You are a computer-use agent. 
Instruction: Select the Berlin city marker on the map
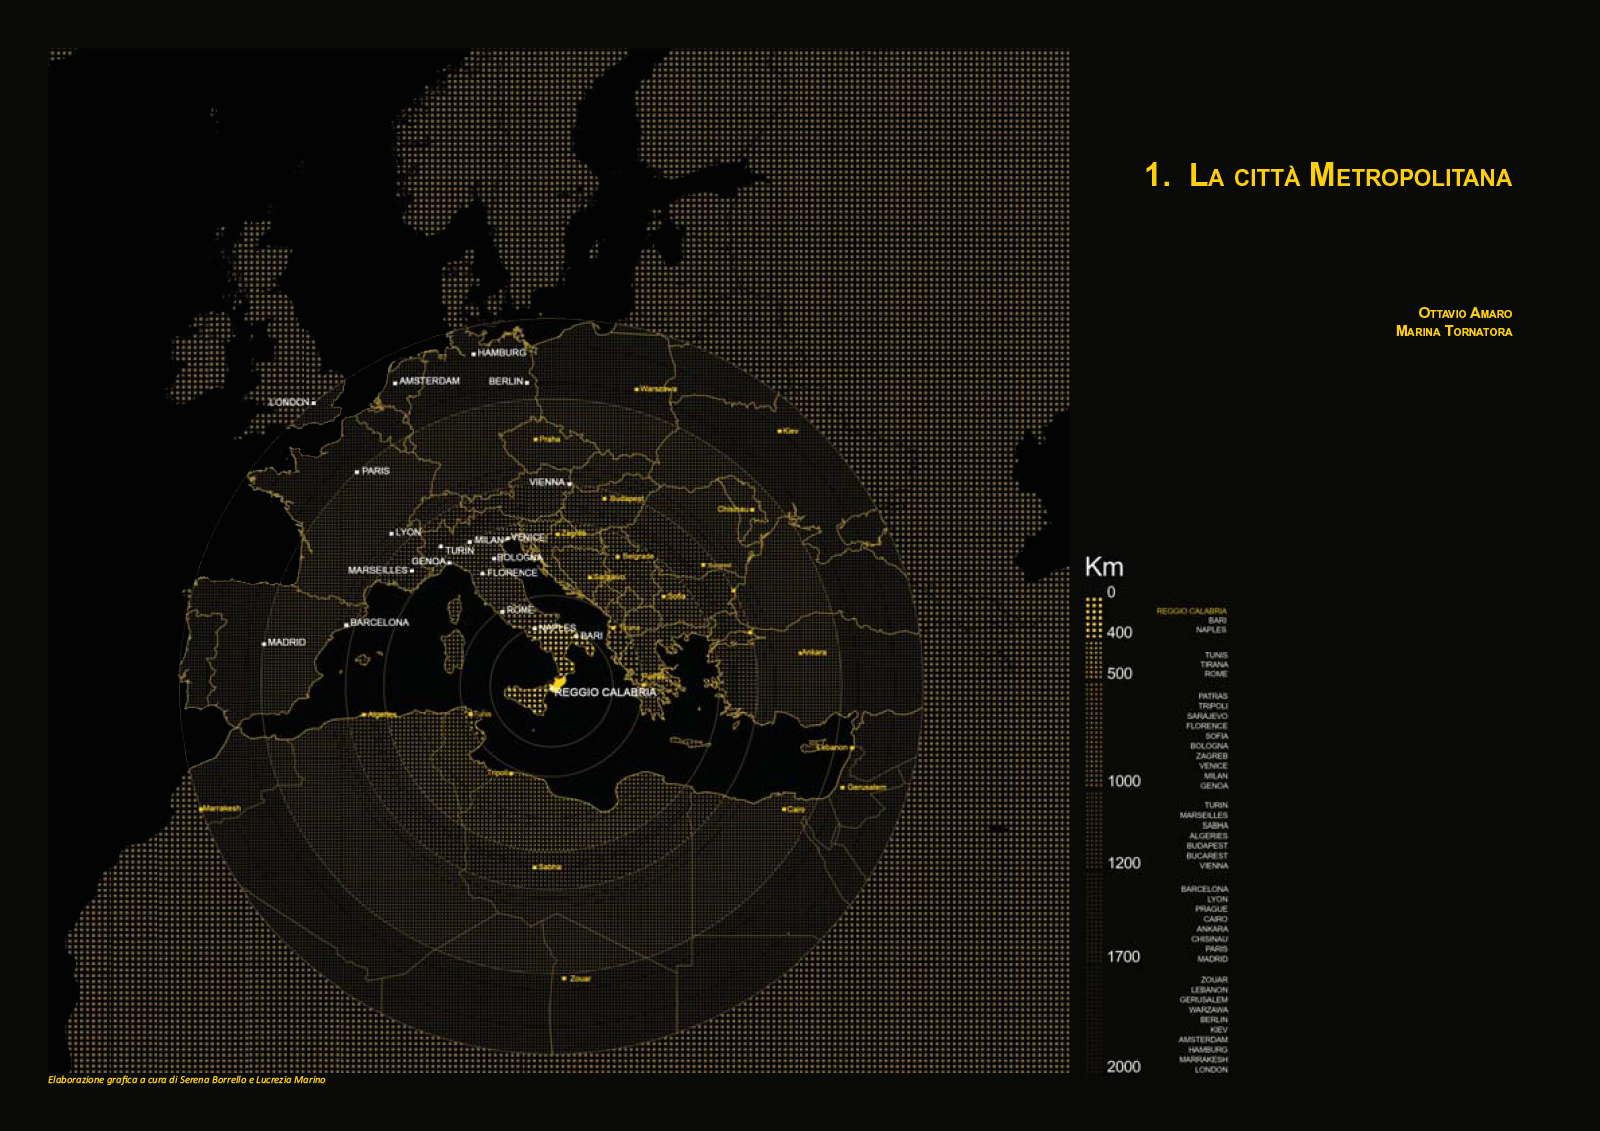(x=527, y=382)
